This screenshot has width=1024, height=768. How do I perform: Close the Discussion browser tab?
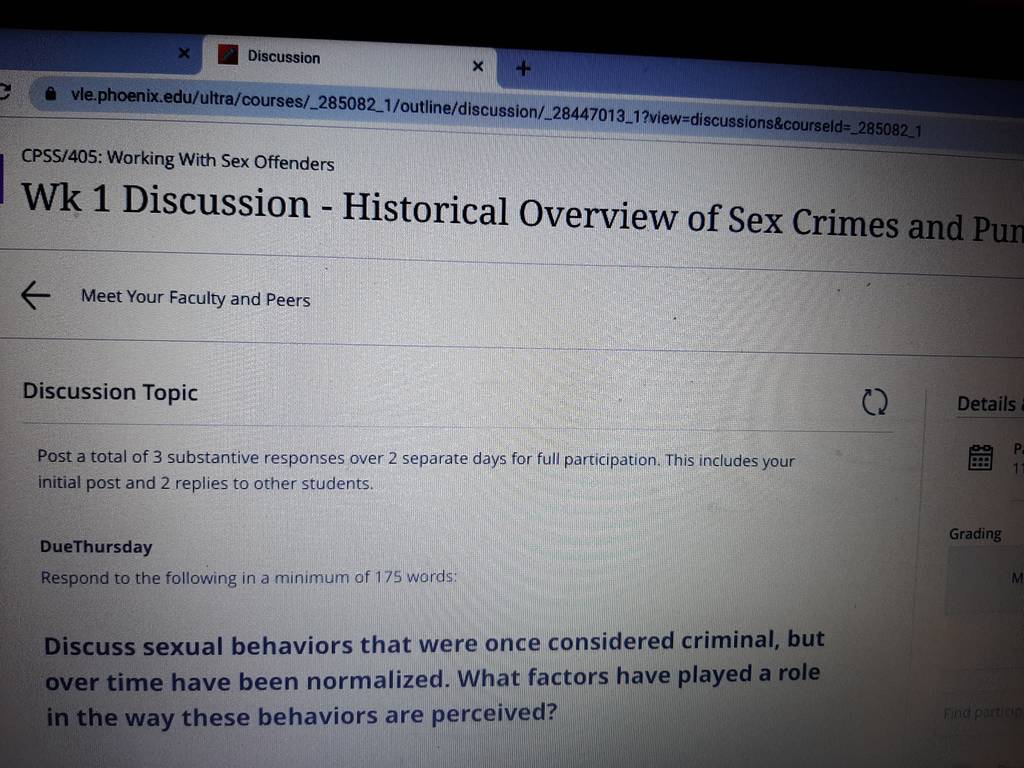tap(478, 66)
